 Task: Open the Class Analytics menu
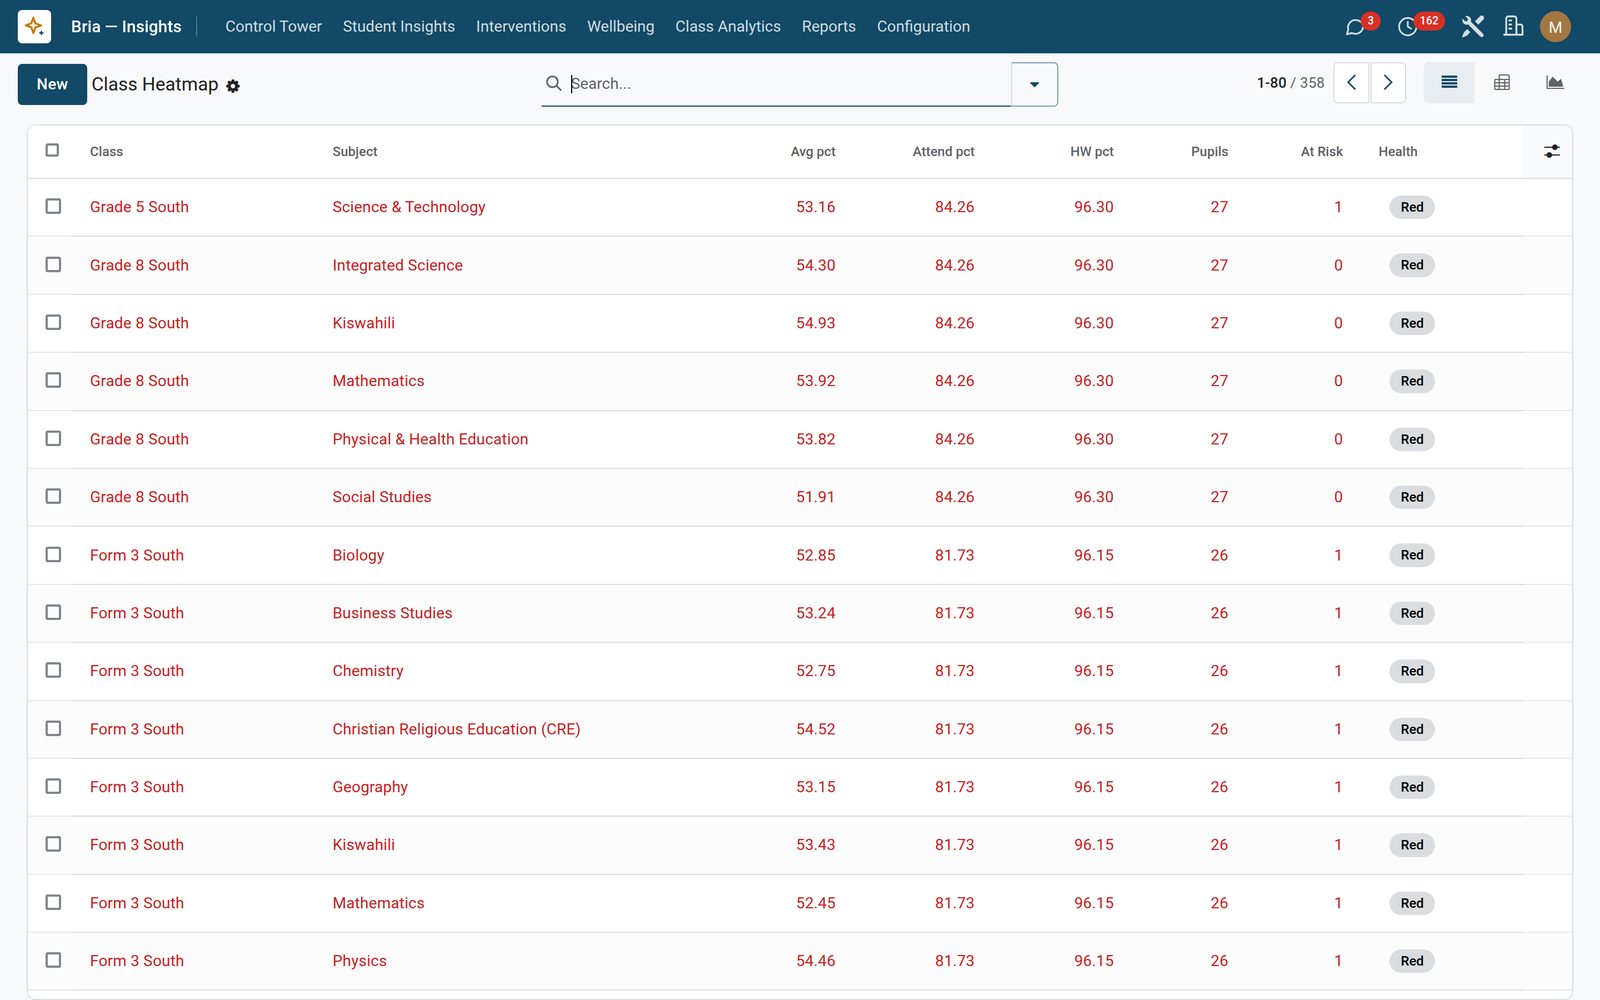(727, 27)
